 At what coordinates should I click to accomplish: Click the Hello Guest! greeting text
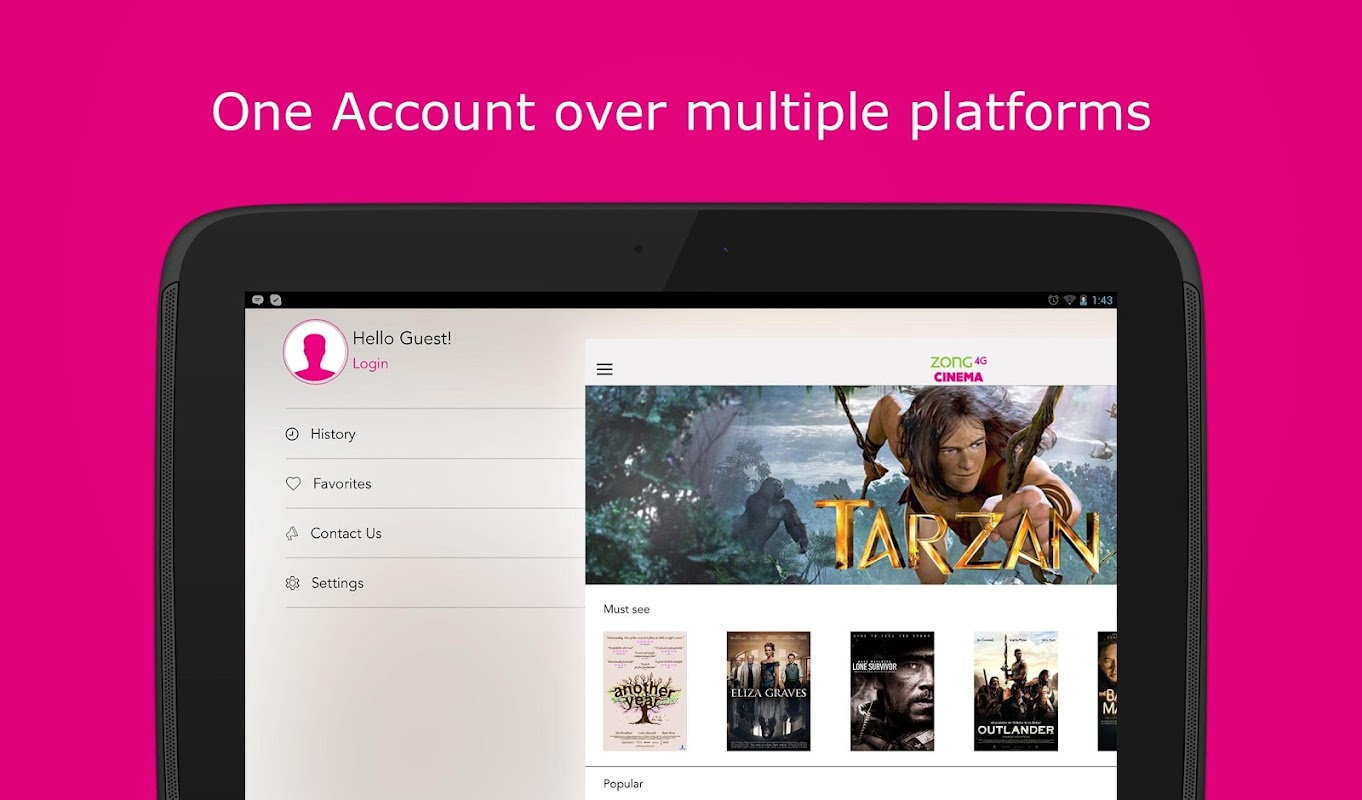tap(402, 339)
